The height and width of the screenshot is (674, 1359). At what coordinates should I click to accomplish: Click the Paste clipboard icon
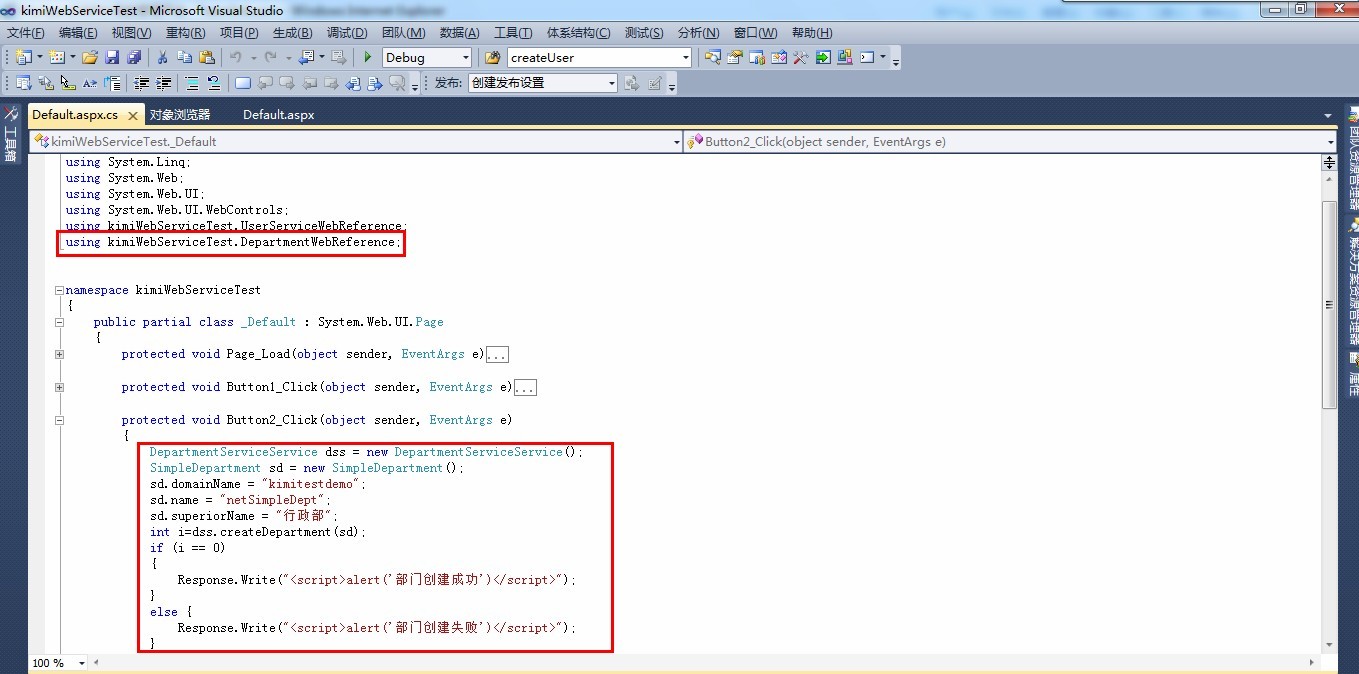coord(207,57)
